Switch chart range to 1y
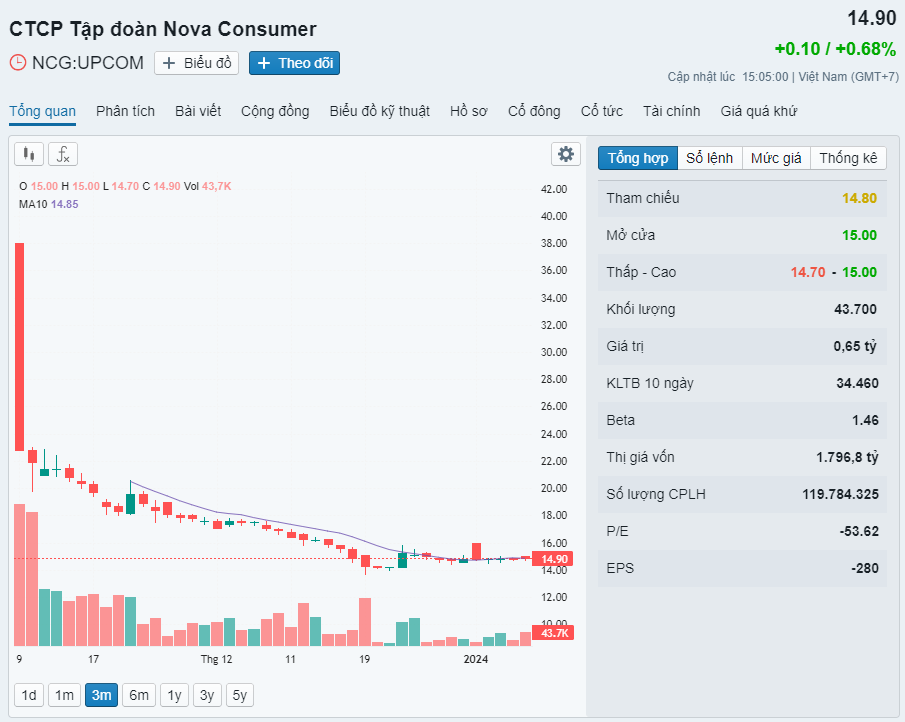The image size is (905, 722). coord(174,695)
